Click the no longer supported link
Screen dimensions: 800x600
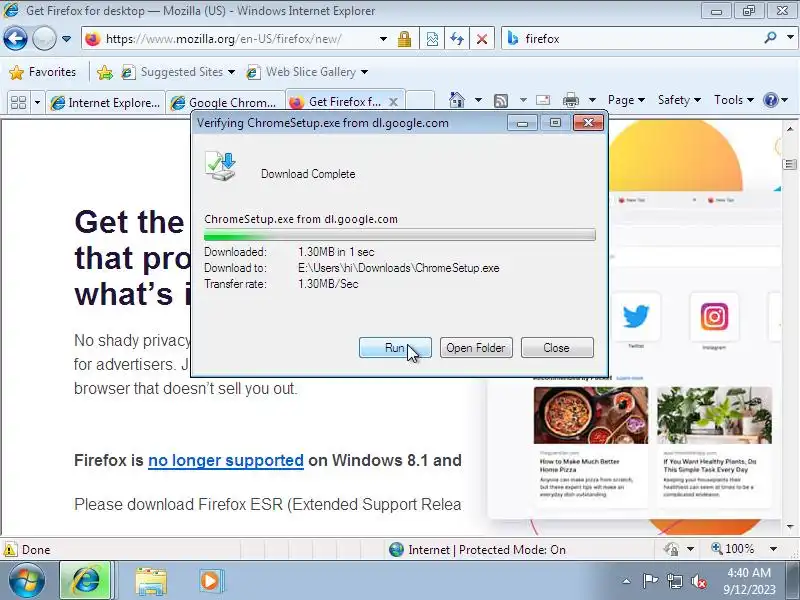226,460
